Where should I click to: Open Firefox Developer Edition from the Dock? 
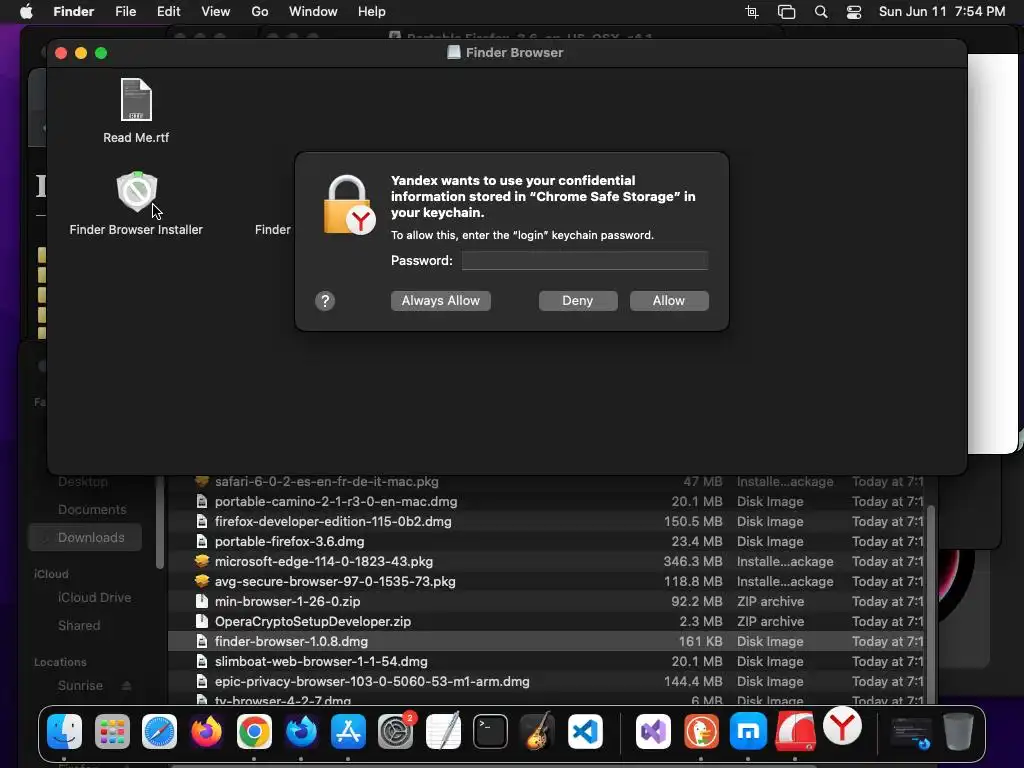(x=301, y=731)
